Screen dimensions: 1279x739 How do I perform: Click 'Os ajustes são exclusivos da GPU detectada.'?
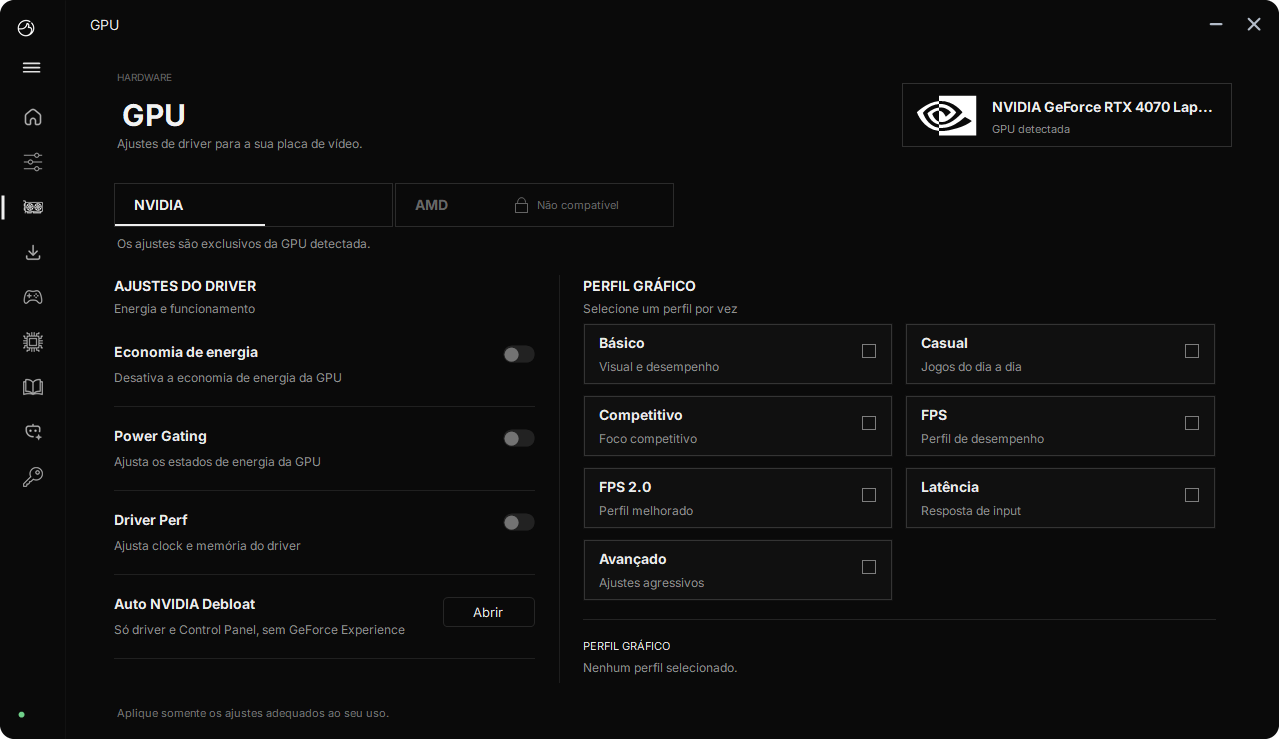tap(243, 244)
